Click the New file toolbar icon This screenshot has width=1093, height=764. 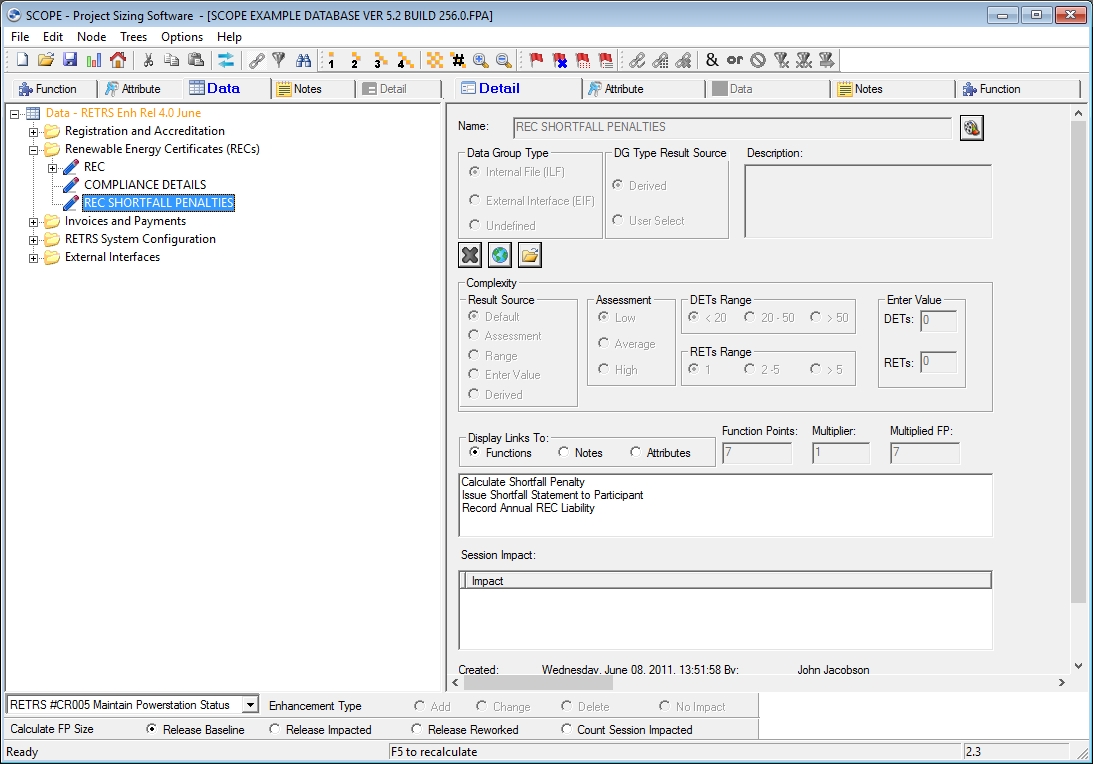(x=22, y=61)
